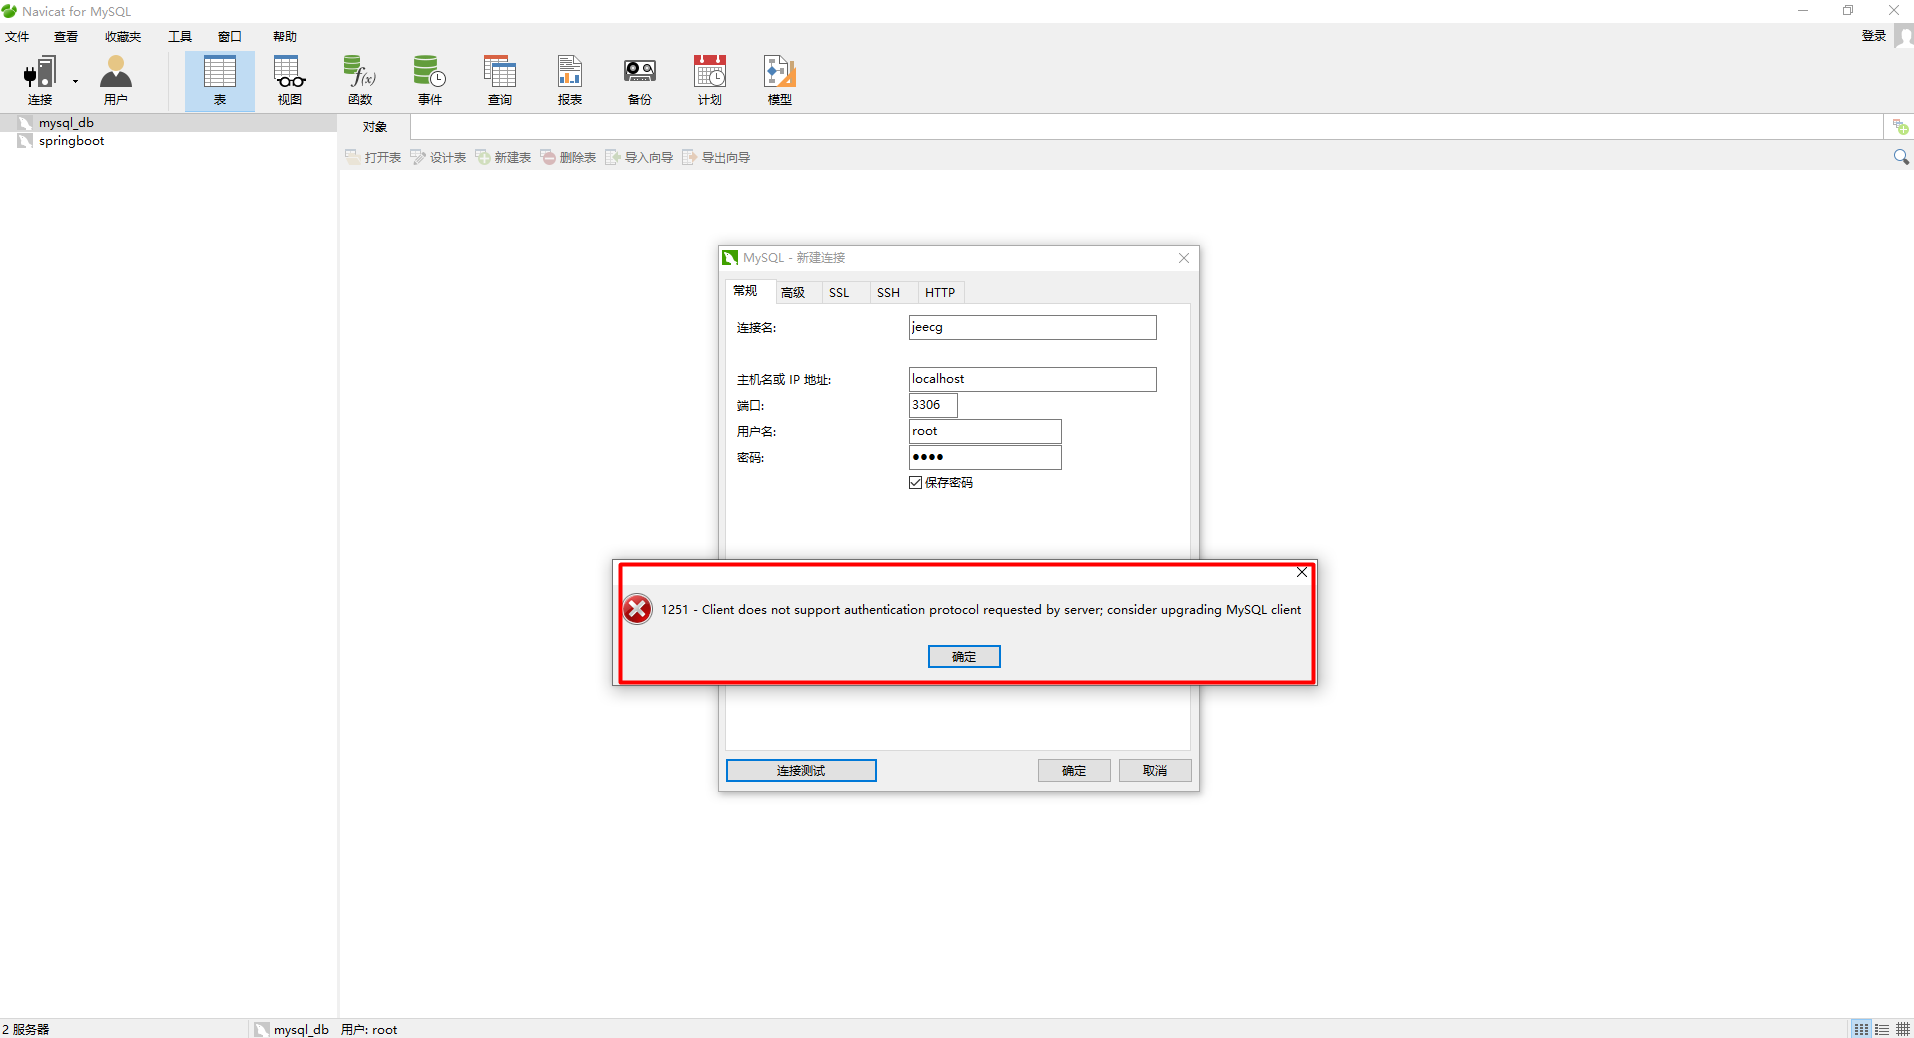Open the 窗口 menu
This screenshot has width=1914, height=1038.
(x=230, y=37)
